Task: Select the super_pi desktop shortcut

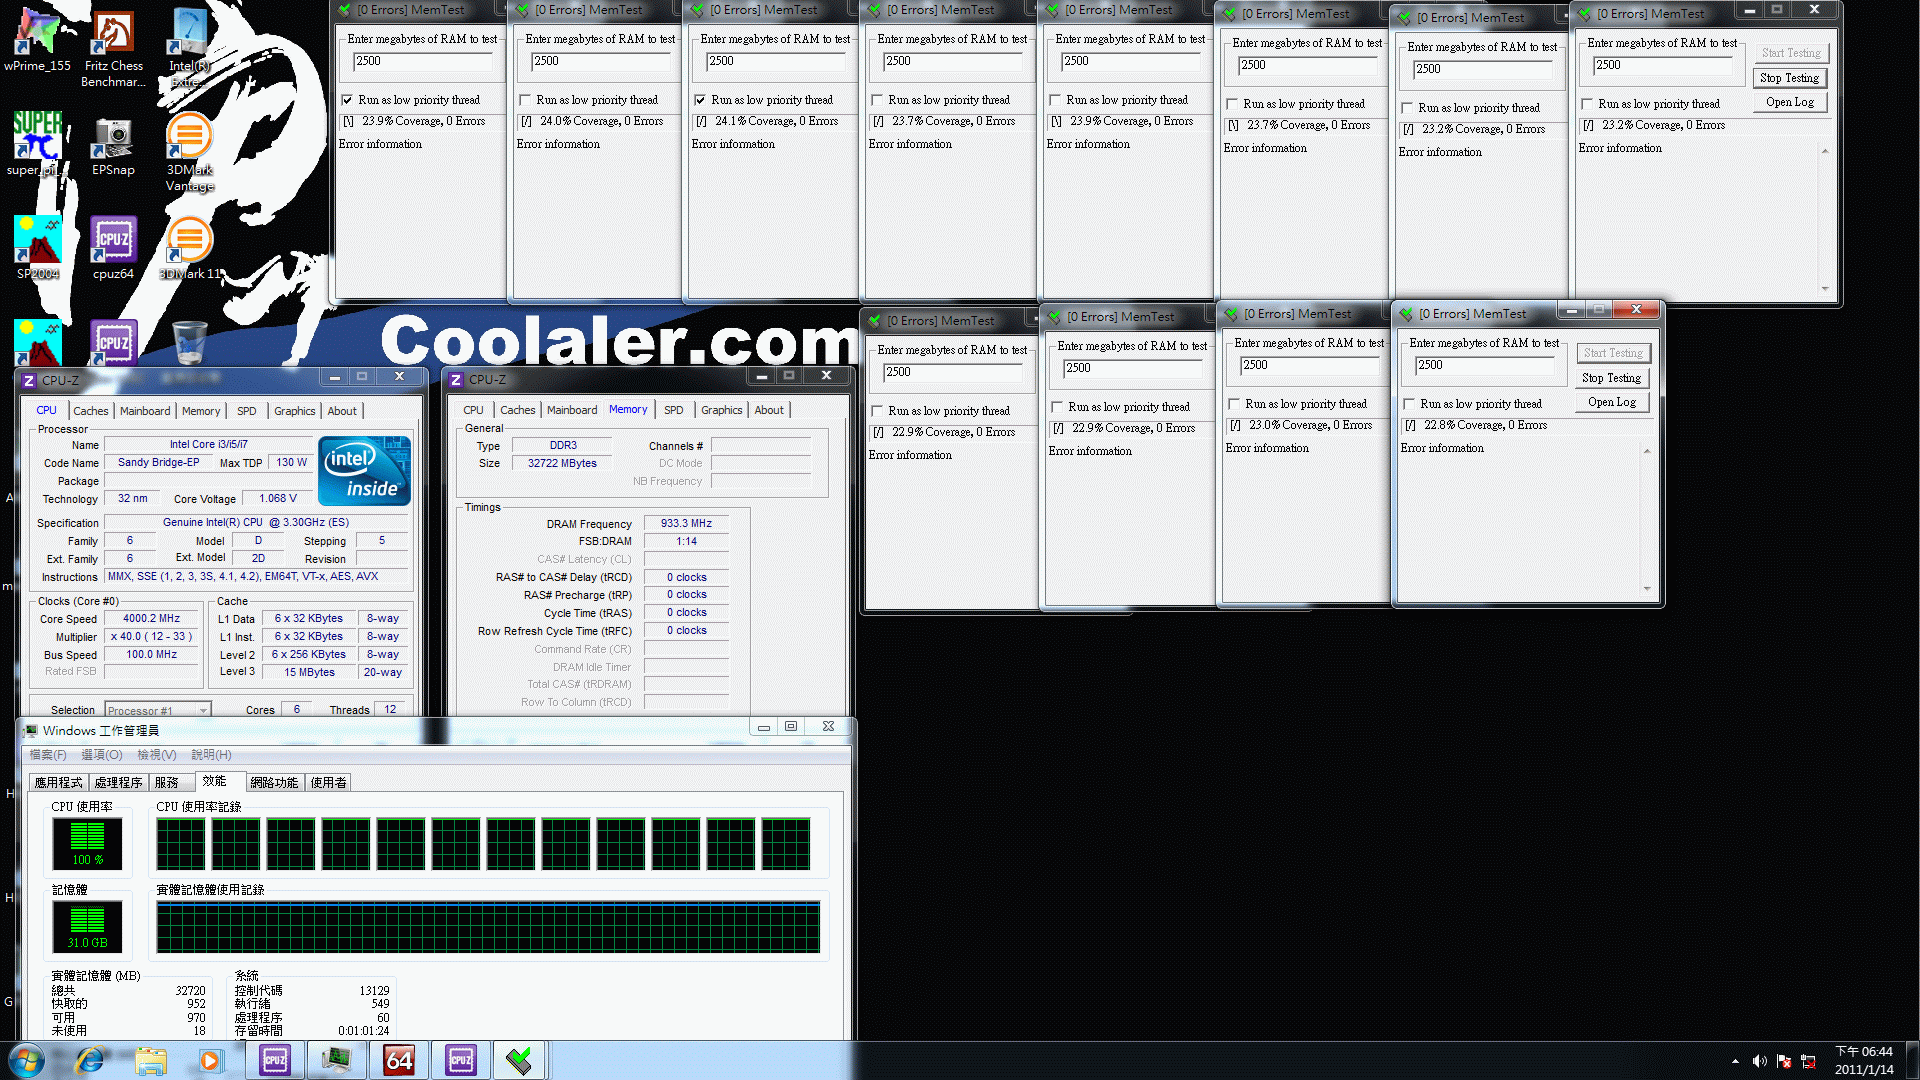Action: (37, 143)
